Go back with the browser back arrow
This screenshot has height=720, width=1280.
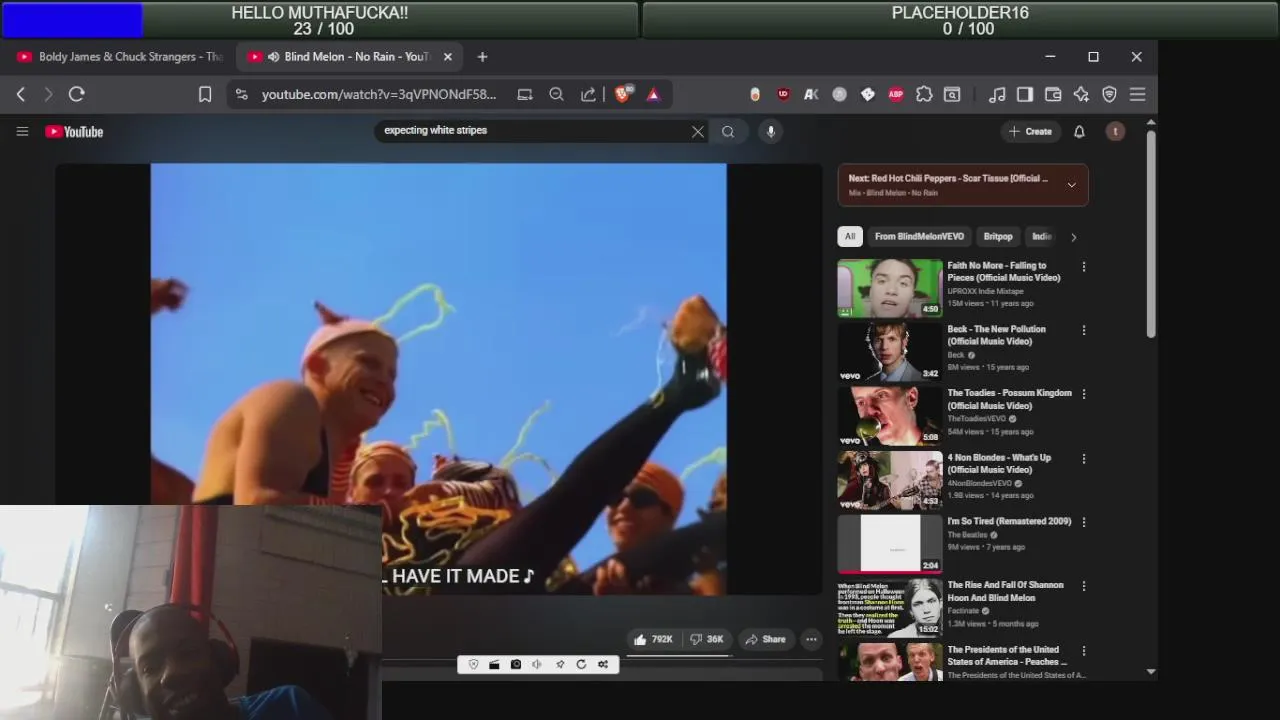click(21, 94)
